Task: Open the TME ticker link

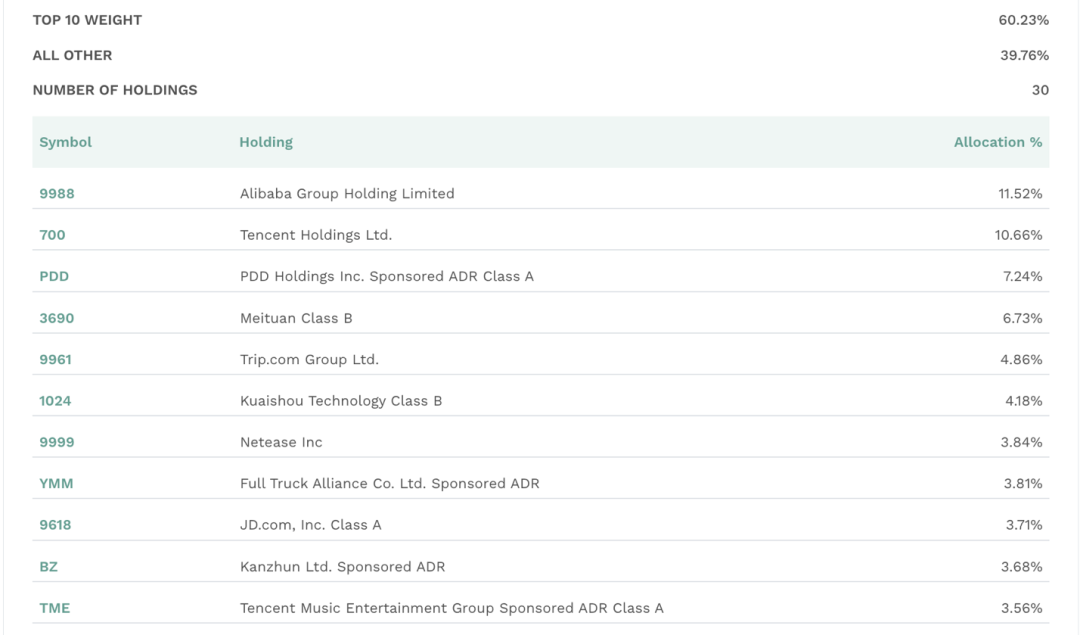Action: tap(55, 608)
